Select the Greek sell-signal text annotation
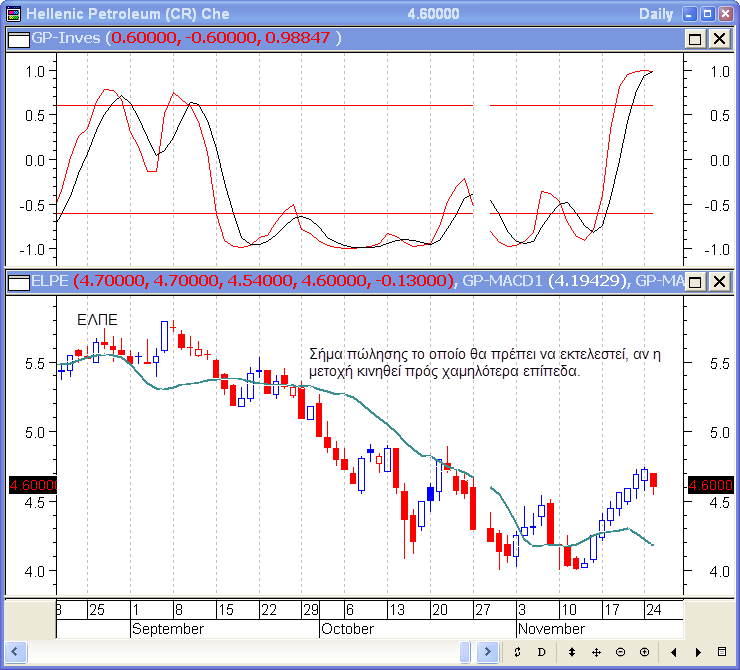Viewport: 740px width, 670px height. [474, 363]
